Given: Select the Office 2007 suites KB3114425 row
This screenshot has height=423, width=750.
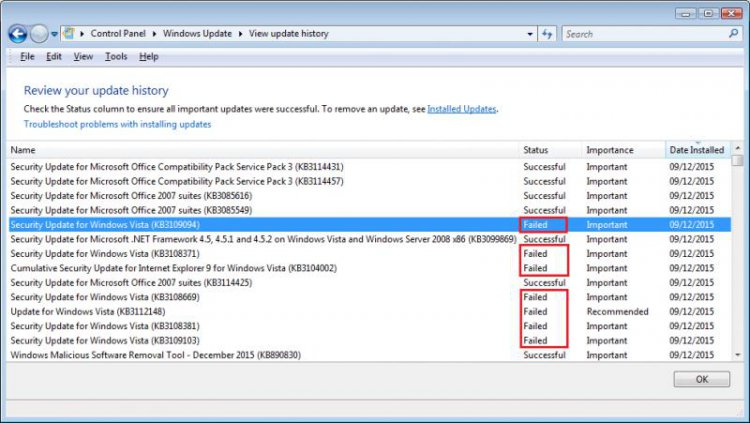Looking at the screenshot, I should pos(370,283).
